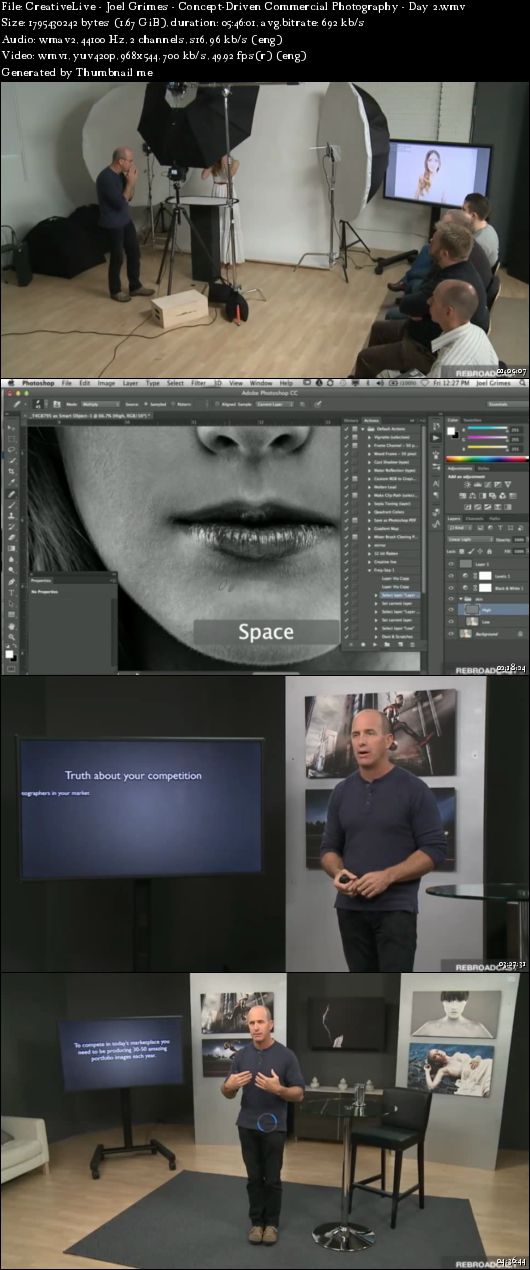This screenshot has width=530, height=1270.
Task: Toggle the Vignette (selection) action checkmark
Action: tap(346, 437)
